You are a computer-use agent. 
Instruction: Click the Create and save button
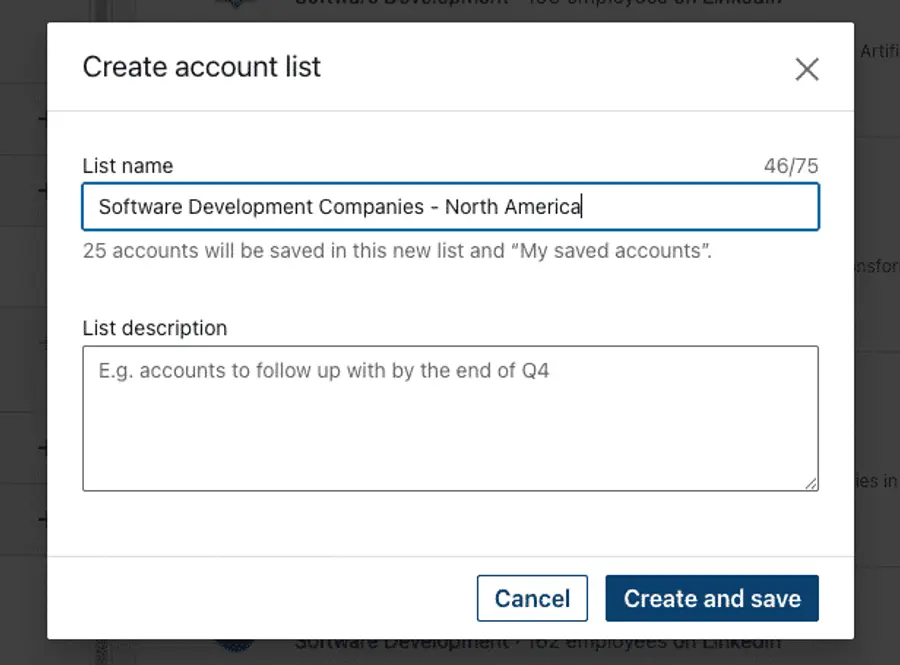[x=712, y=599]
